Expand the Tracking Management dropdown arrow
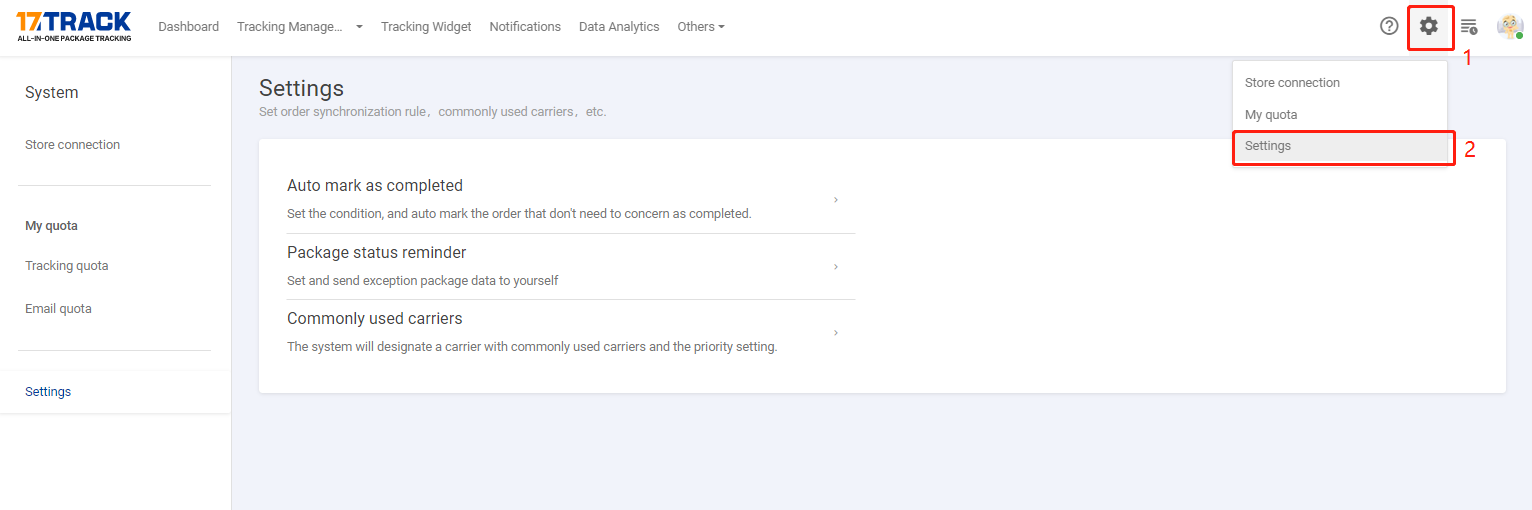The width and height of the screenshot is (1532, 510). [x=359, y=27]
